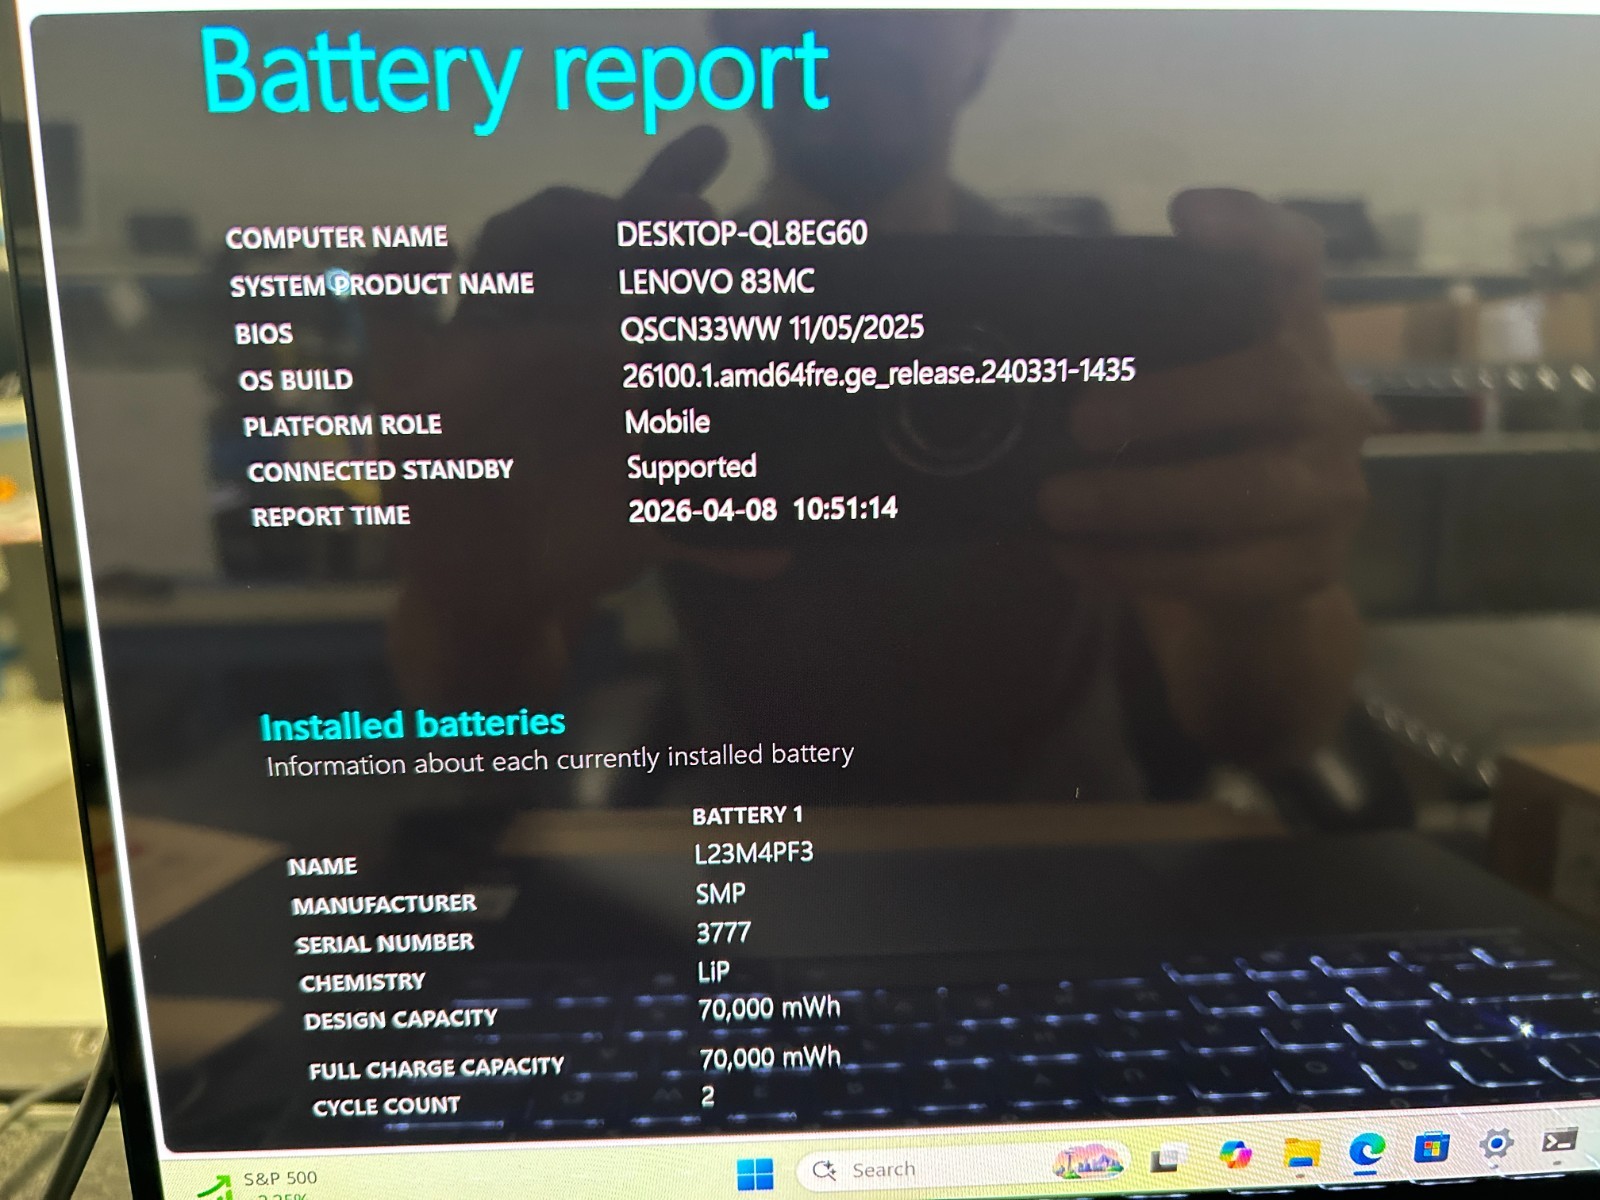The width and height of the screenshot is (1600, 1200).
Task: Click the FULL CHARGE CAPACITY label
Action: [x=436, y=1068]
